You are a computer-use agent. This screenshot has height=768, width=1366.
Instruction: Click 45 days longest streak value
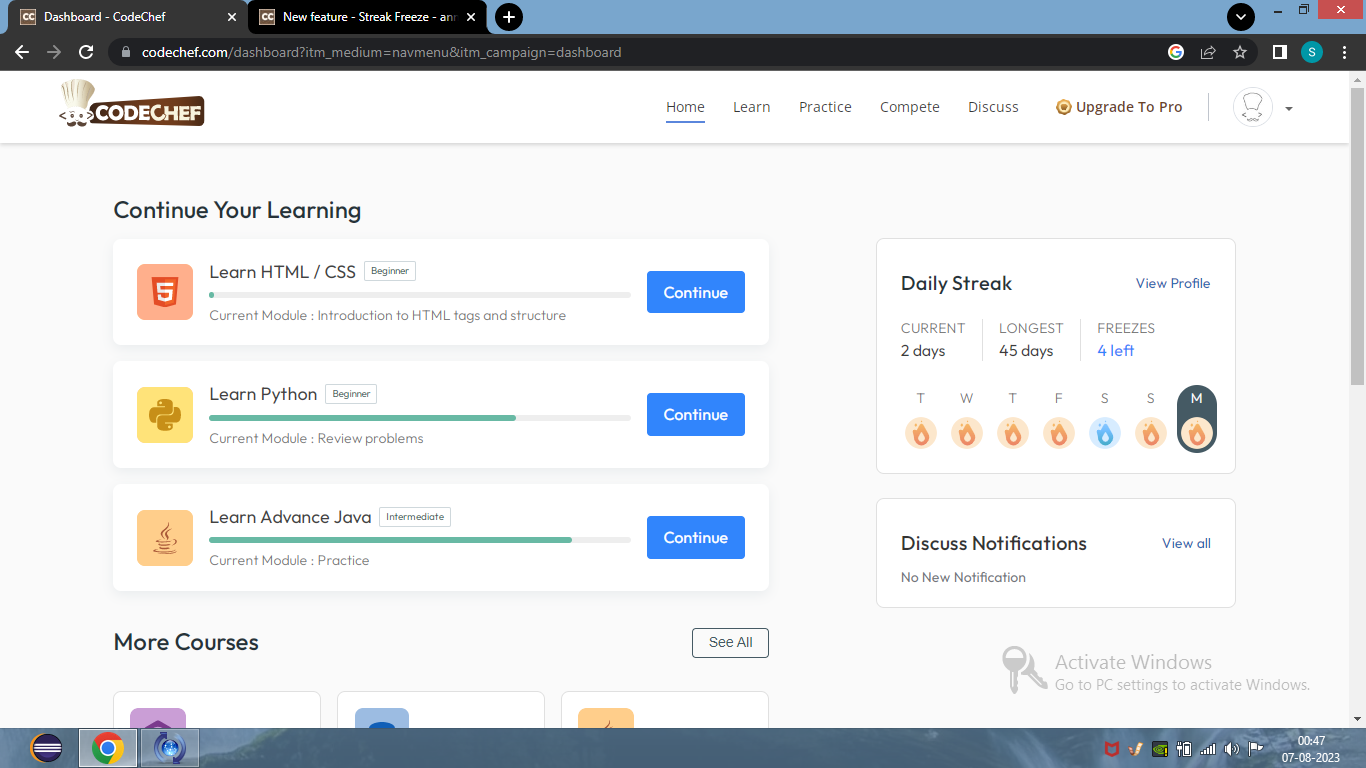pyautogui.click(x=1026, y=351)
